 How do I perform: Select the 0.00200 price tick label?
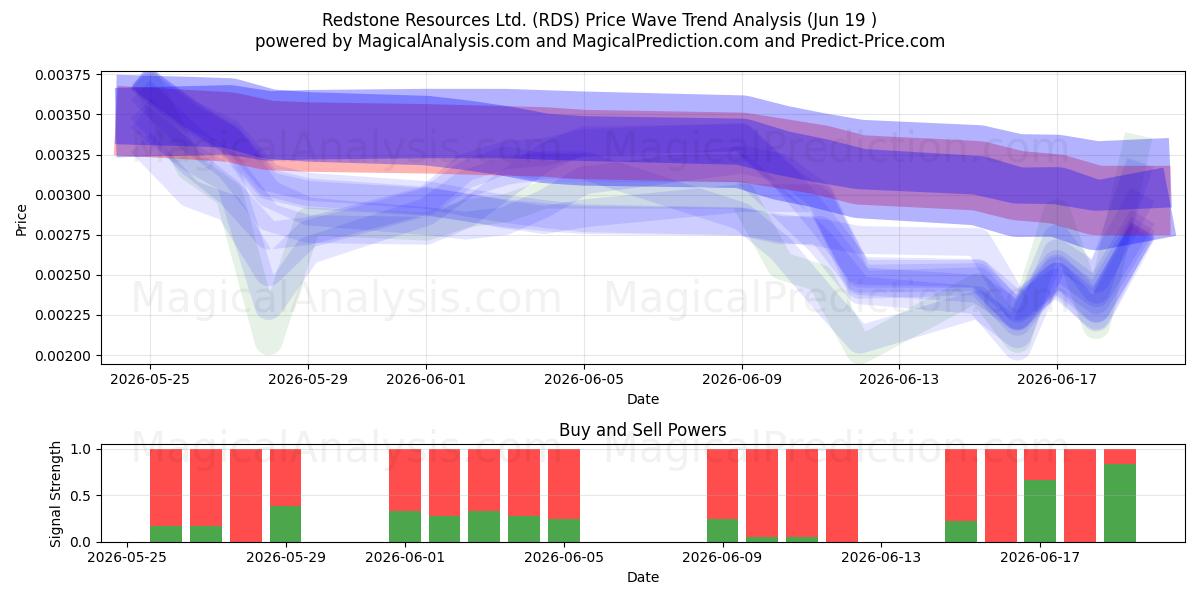62,355
